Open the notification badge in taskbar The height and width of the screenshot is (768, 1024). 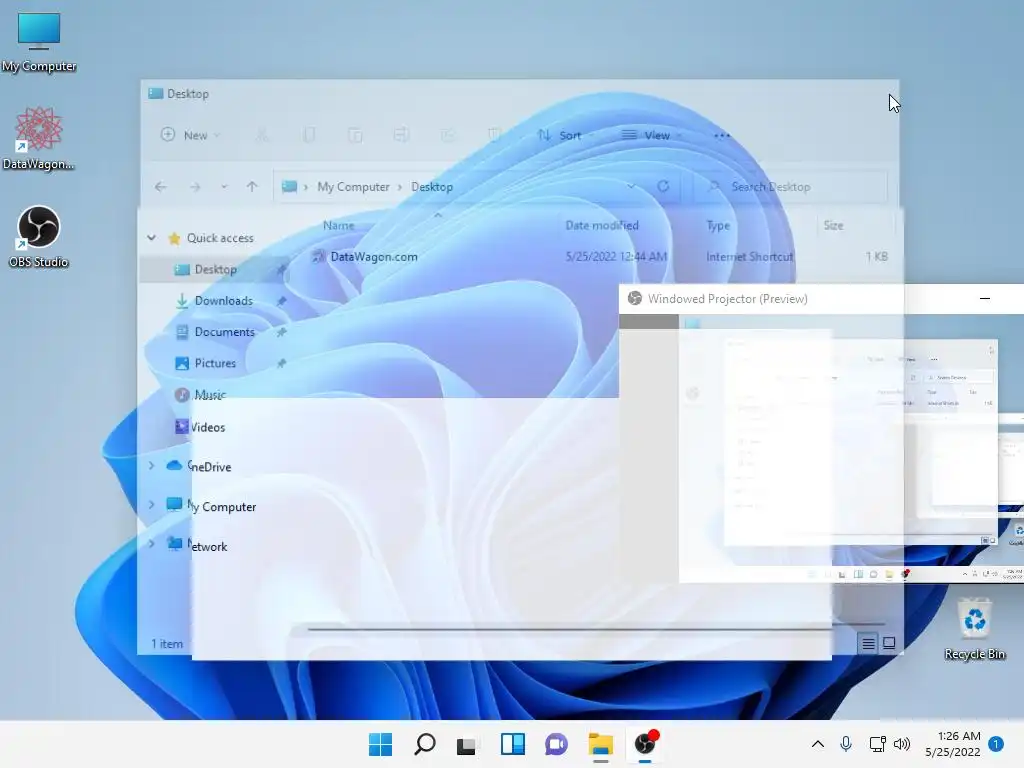pos(996,744)
